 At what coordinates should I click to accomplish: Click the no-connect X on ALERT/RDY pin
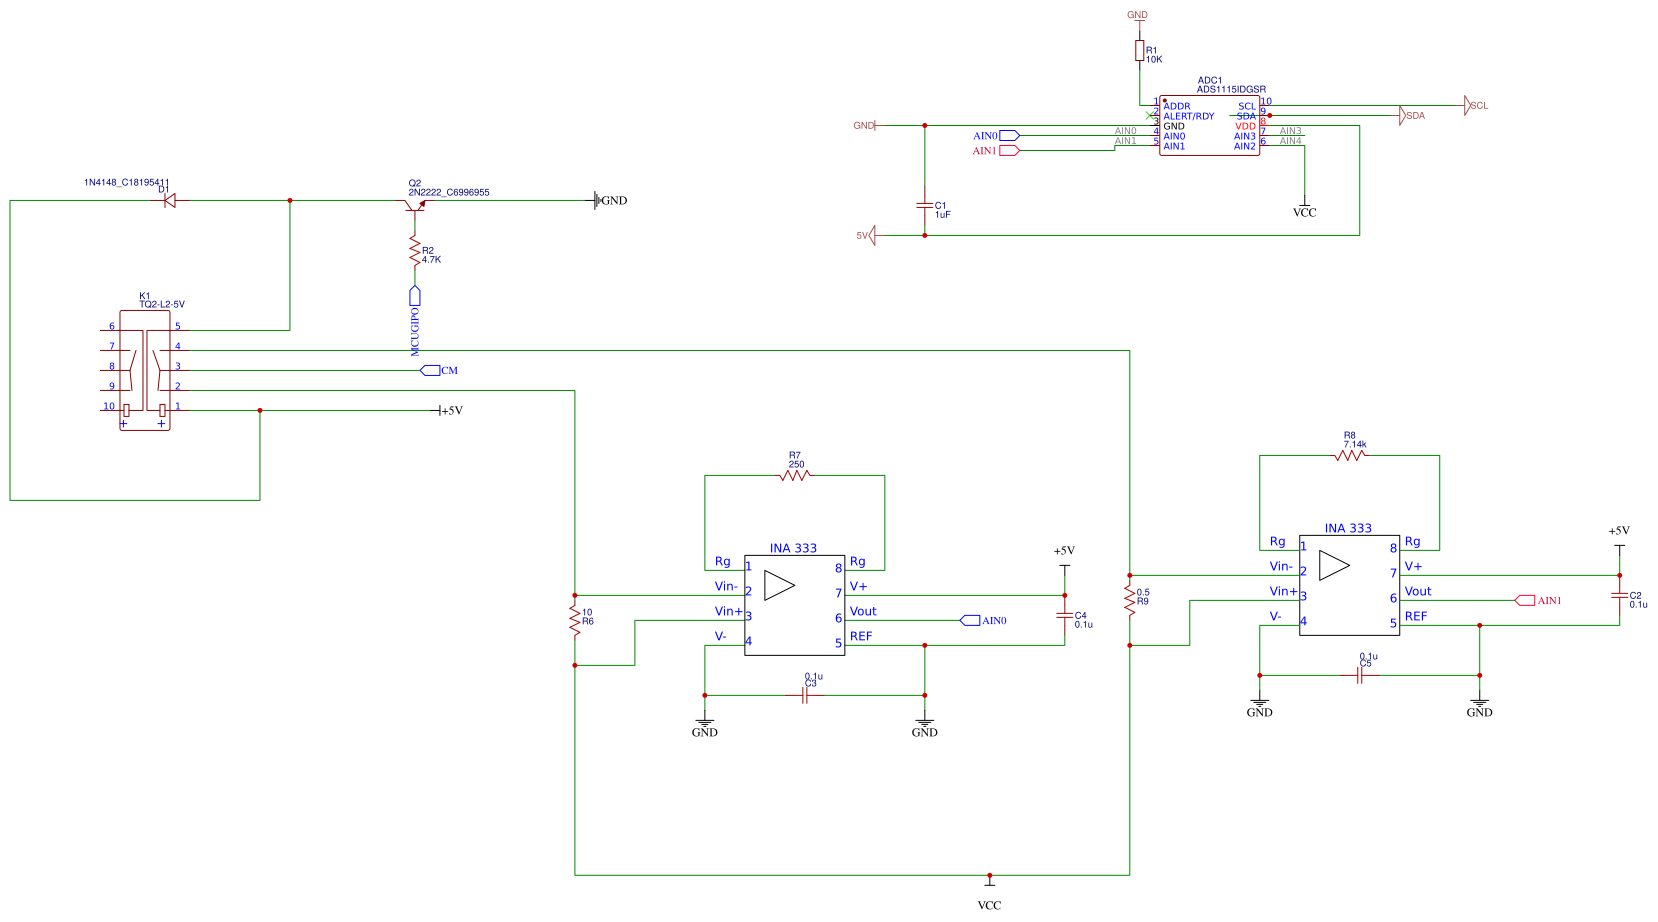pos(1150,116)
